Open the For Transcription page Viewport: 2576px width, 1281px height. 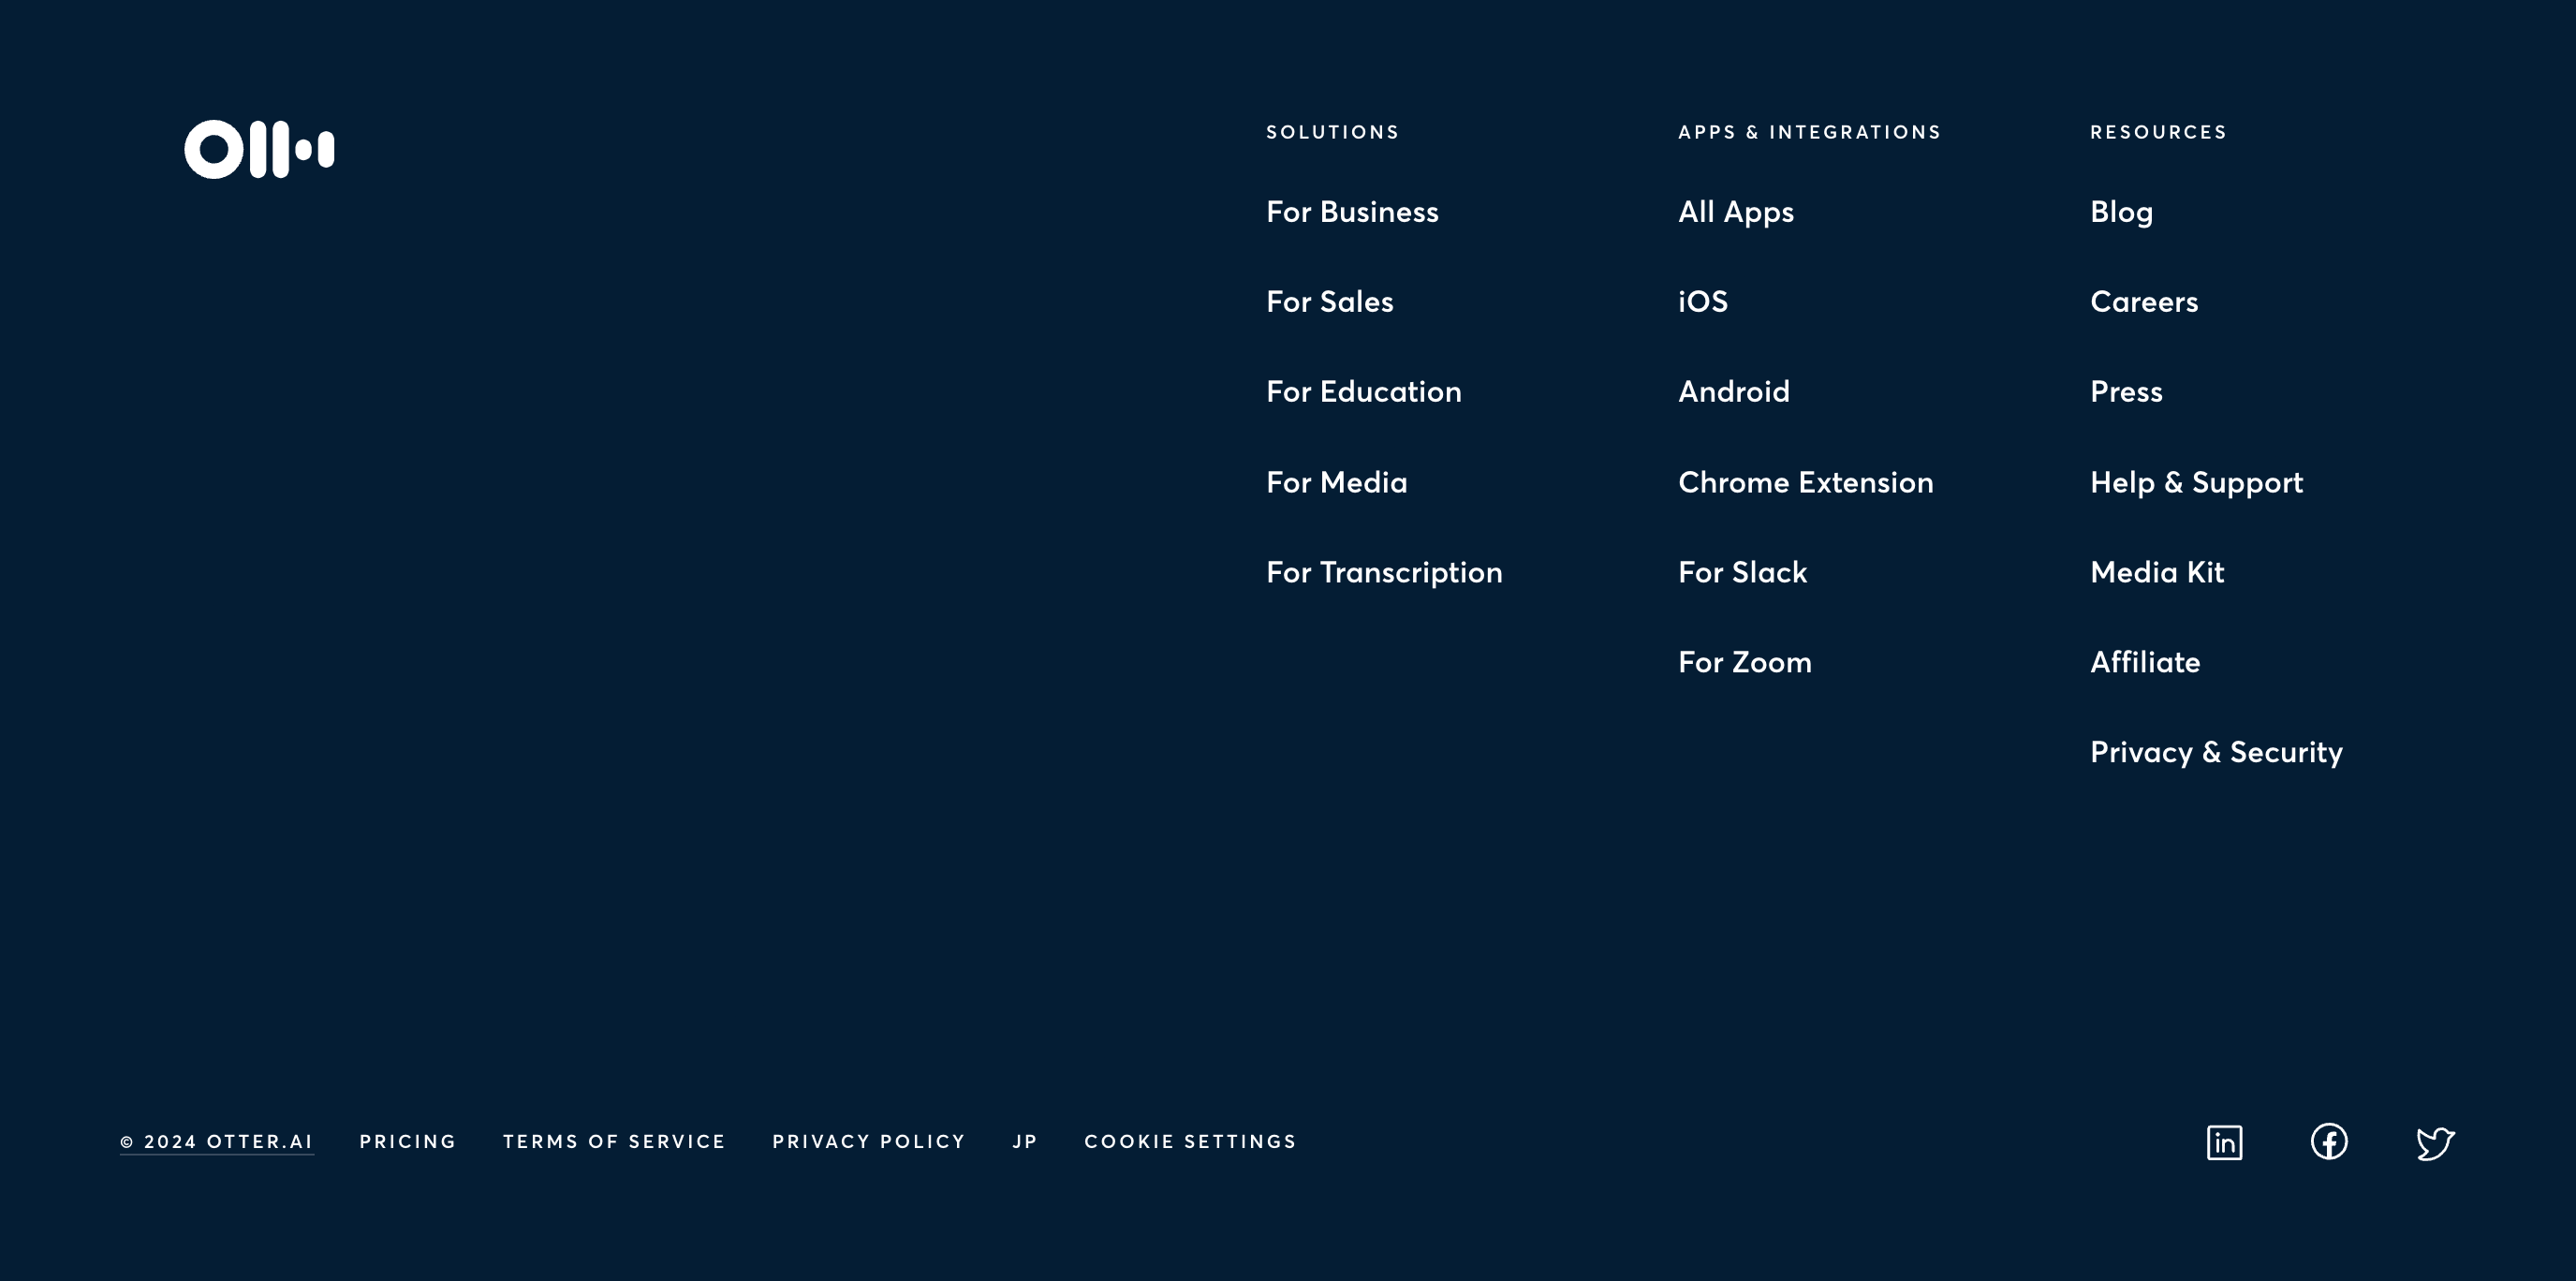[x=1384, y=572]
